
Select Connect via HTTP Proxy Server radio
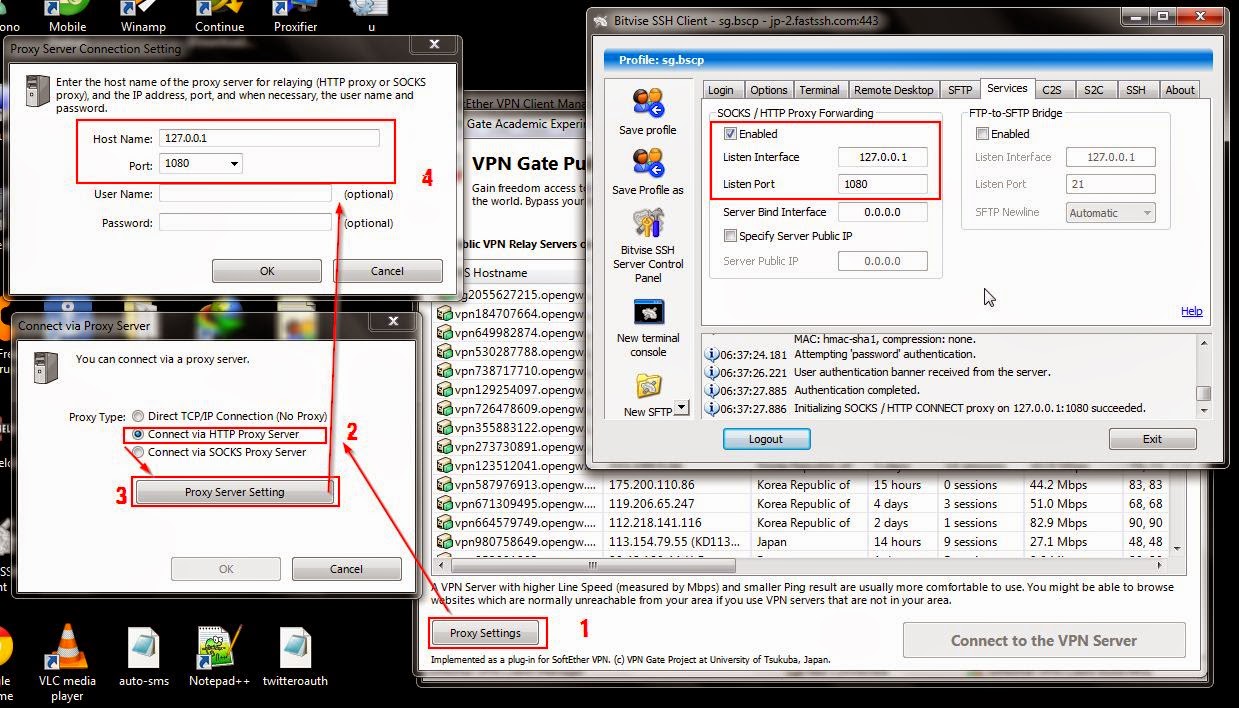138,435
